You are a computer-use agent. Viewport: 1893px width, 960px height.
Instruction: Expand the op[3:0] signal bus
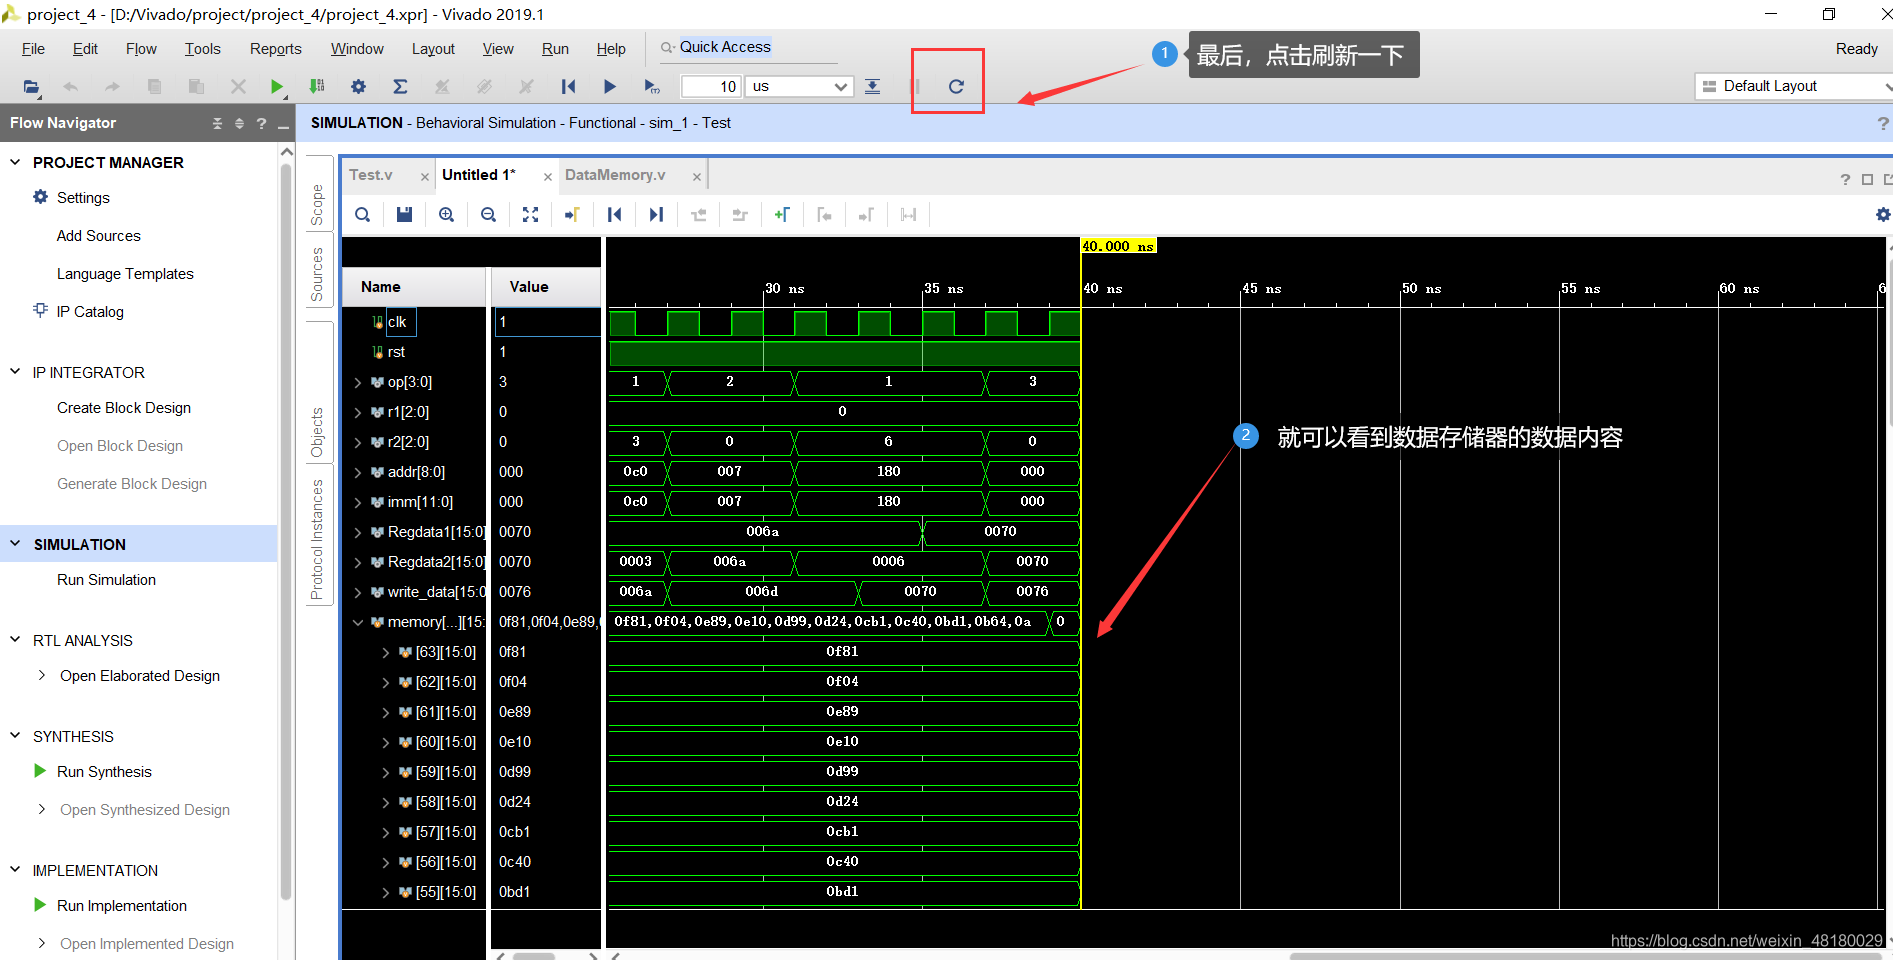click(x=357, y=382)
